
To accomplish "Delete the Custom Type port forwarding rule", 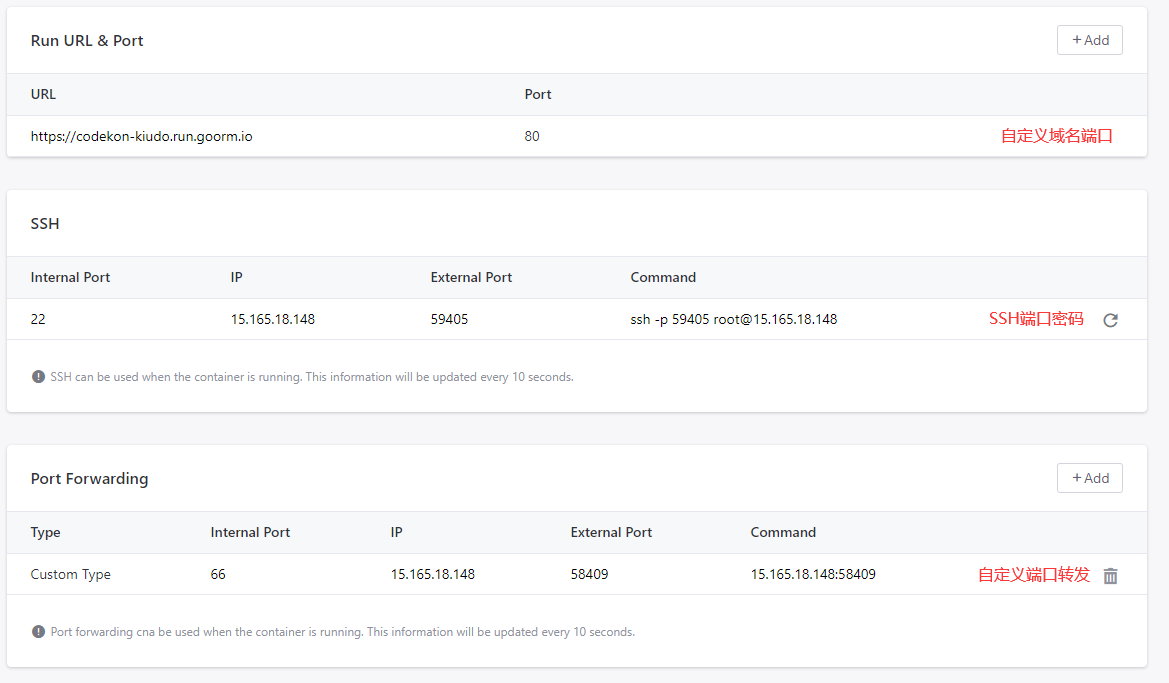I will [1110, 576].
